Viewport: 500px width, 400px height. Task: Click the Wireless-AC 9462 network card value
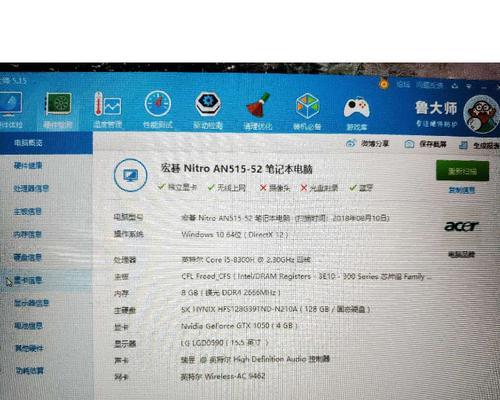point(223,376)
